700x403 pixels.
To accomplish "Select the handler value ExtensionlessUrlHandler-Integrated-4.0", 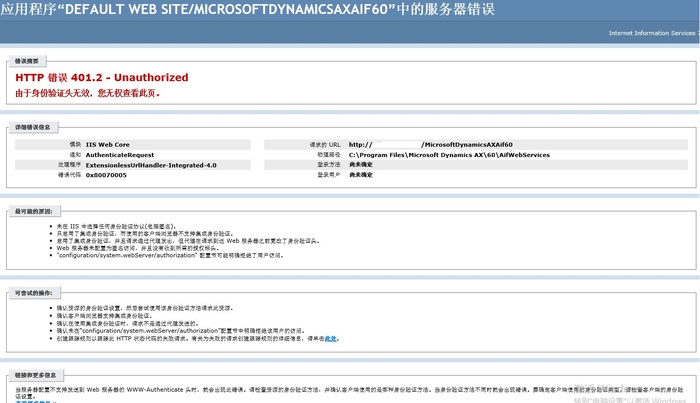I will click(151, 165).
